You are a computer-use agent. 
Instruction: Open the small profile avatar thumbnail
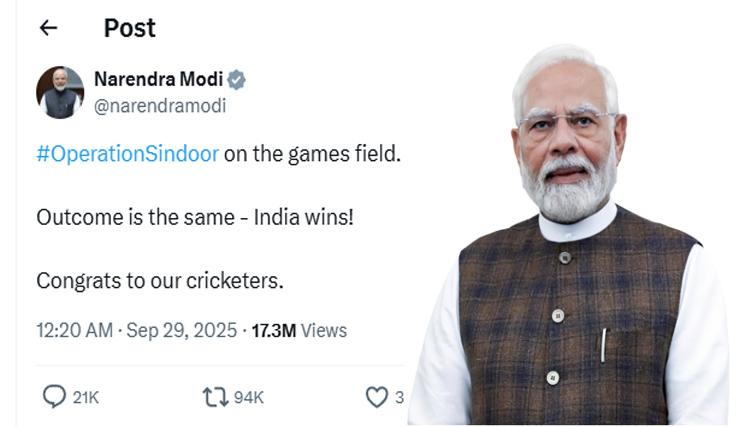[60, 92]
